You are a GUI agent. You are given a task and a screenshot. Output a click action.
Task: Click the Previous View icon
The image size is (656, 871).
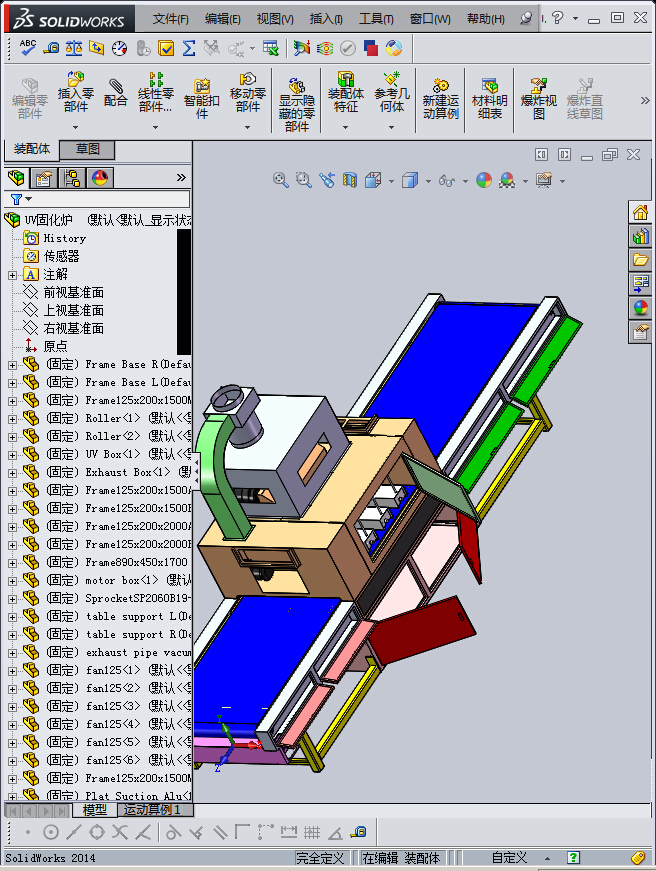(327, 180)
